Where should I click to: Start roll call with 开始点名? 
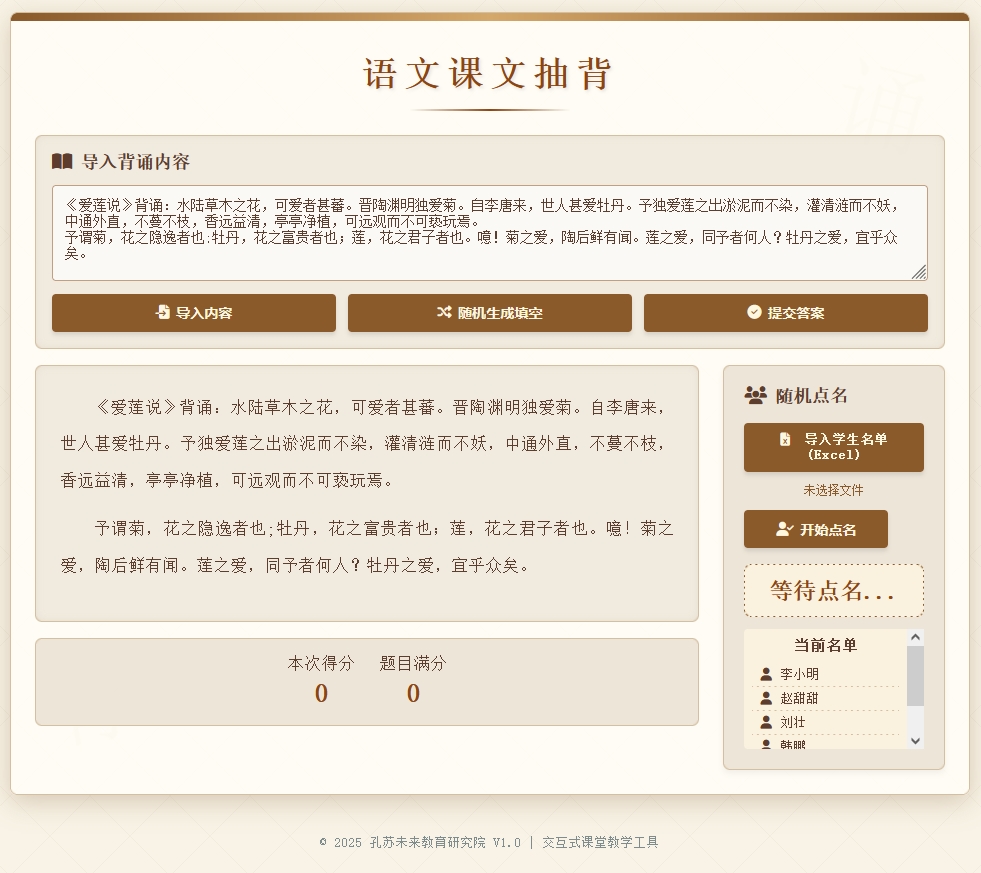[x=816, y=529]
